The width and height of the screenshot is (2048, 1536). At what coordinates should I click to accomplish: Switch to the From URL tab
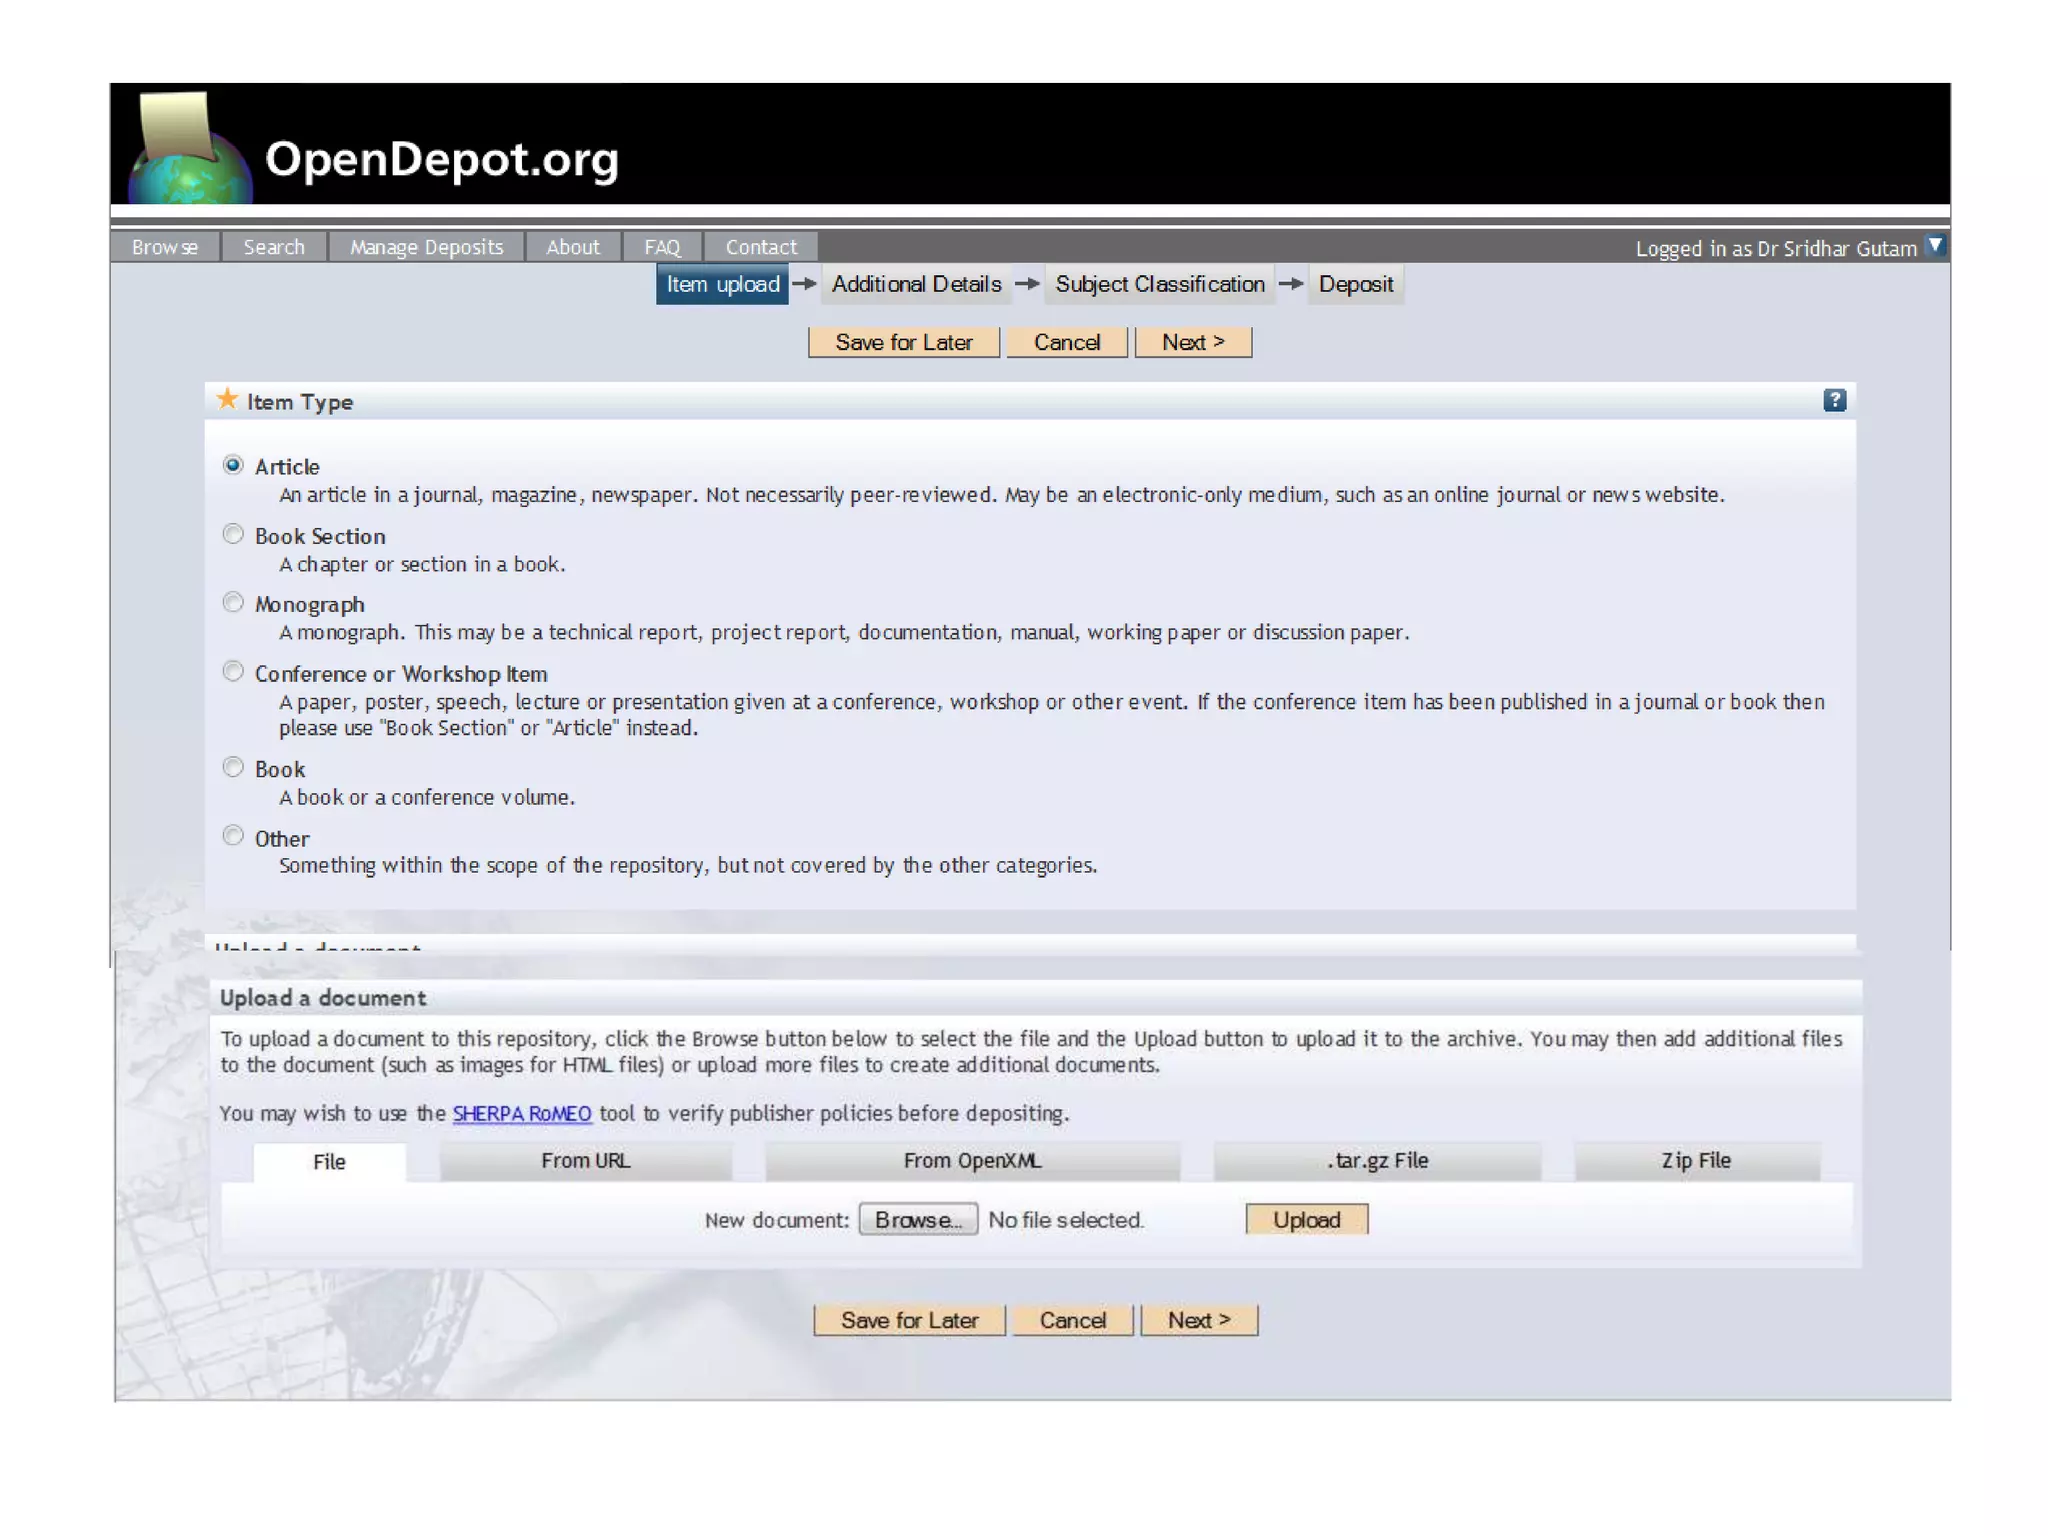[585, 1161]
